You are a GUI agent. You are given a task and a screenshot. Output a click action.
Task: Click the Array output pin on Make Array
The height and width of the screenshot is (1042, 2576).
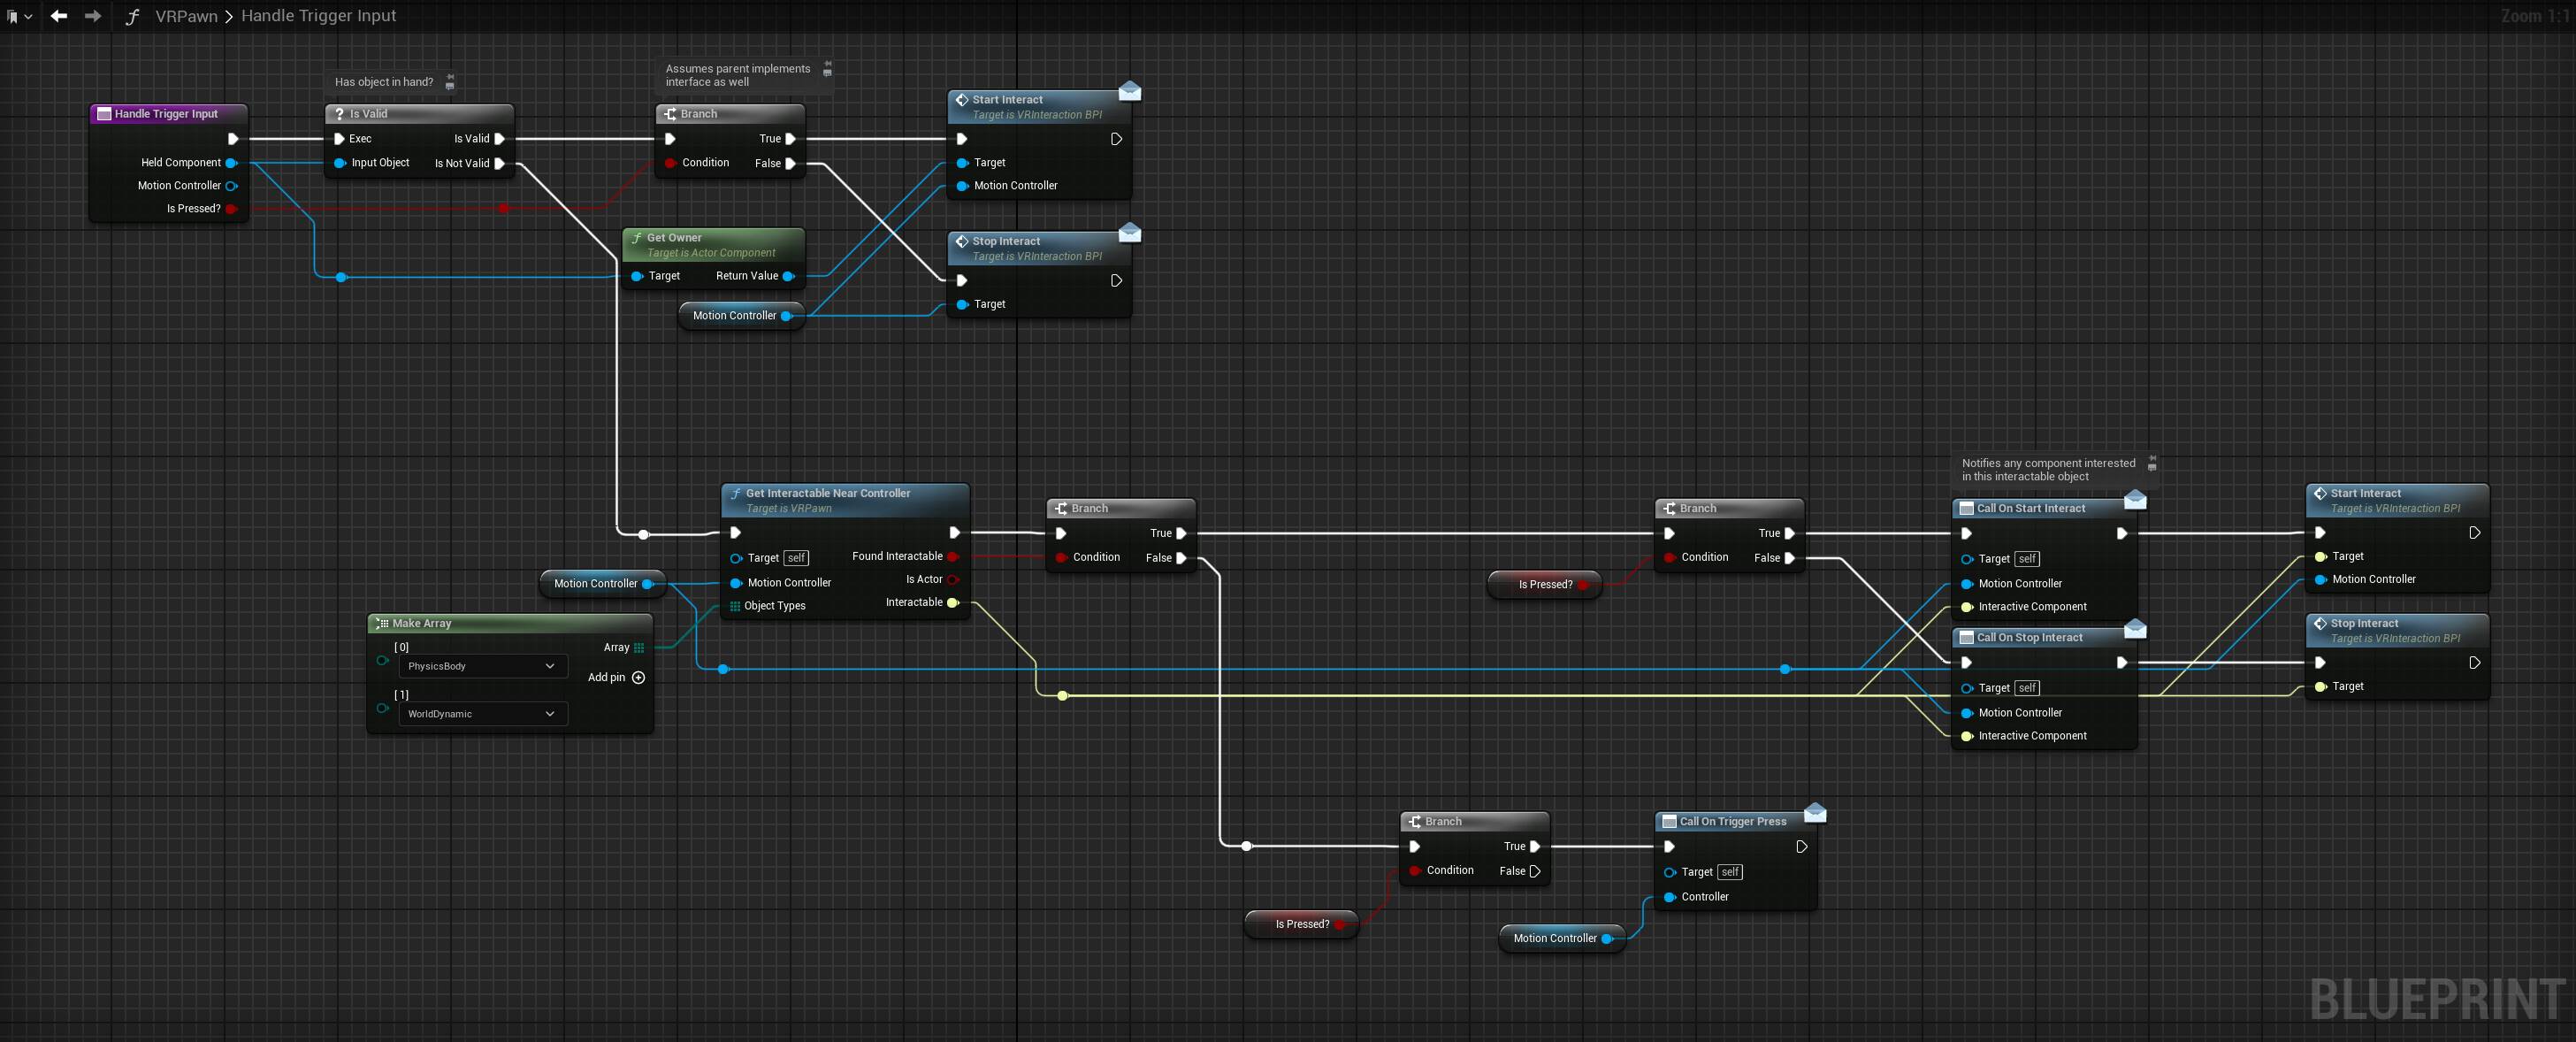tap(639, 648)
